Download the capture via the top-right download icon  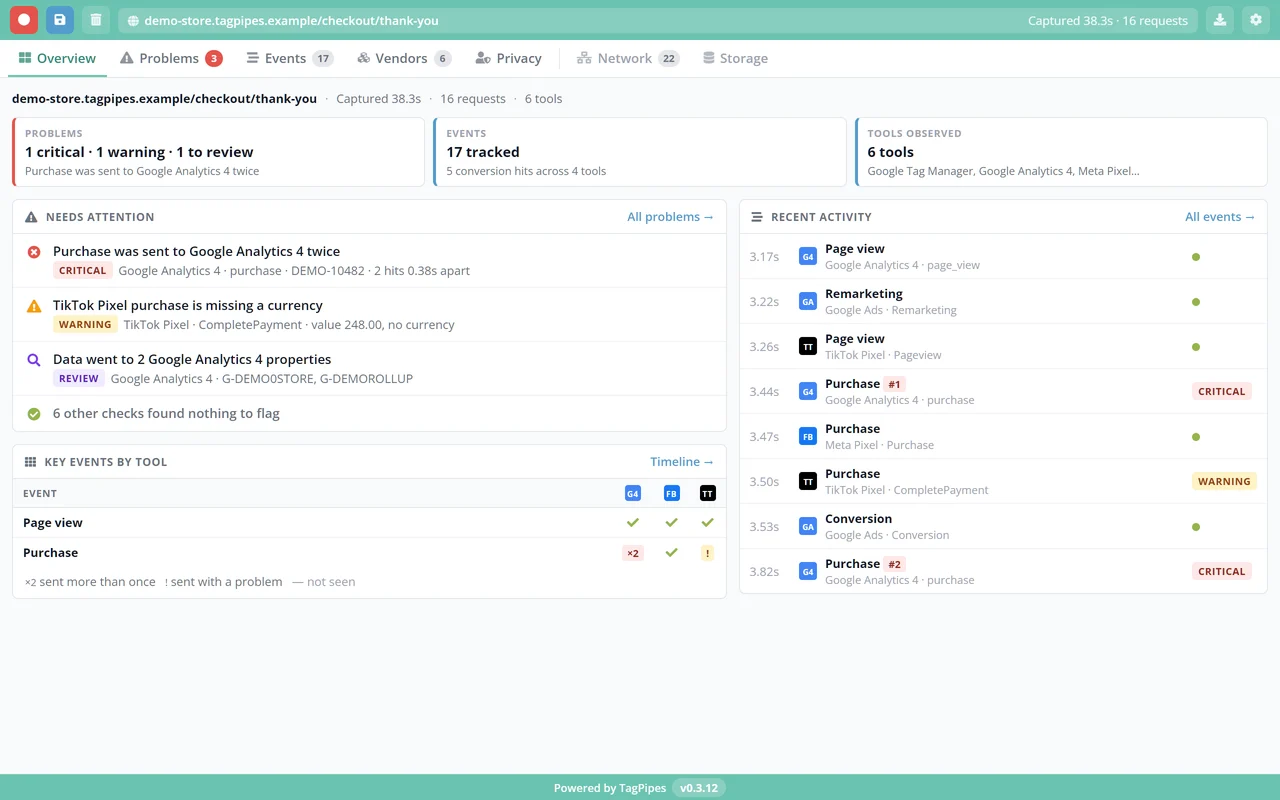click(1220, 20)
